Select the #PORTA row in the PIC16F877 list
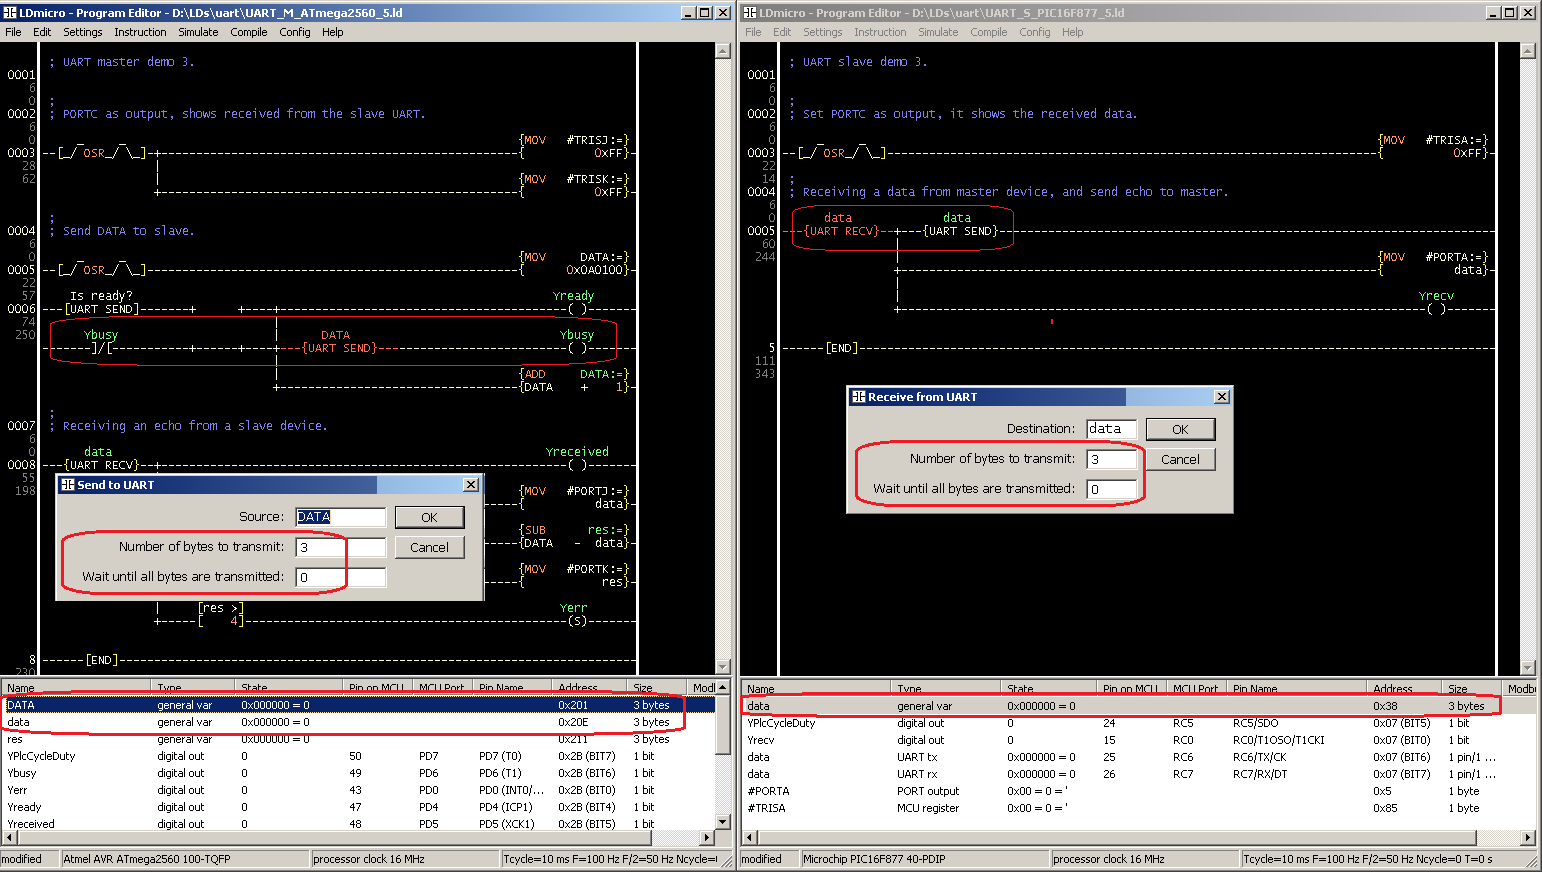This screenshot has height=872, width=1542. (x=1138, y=791)
